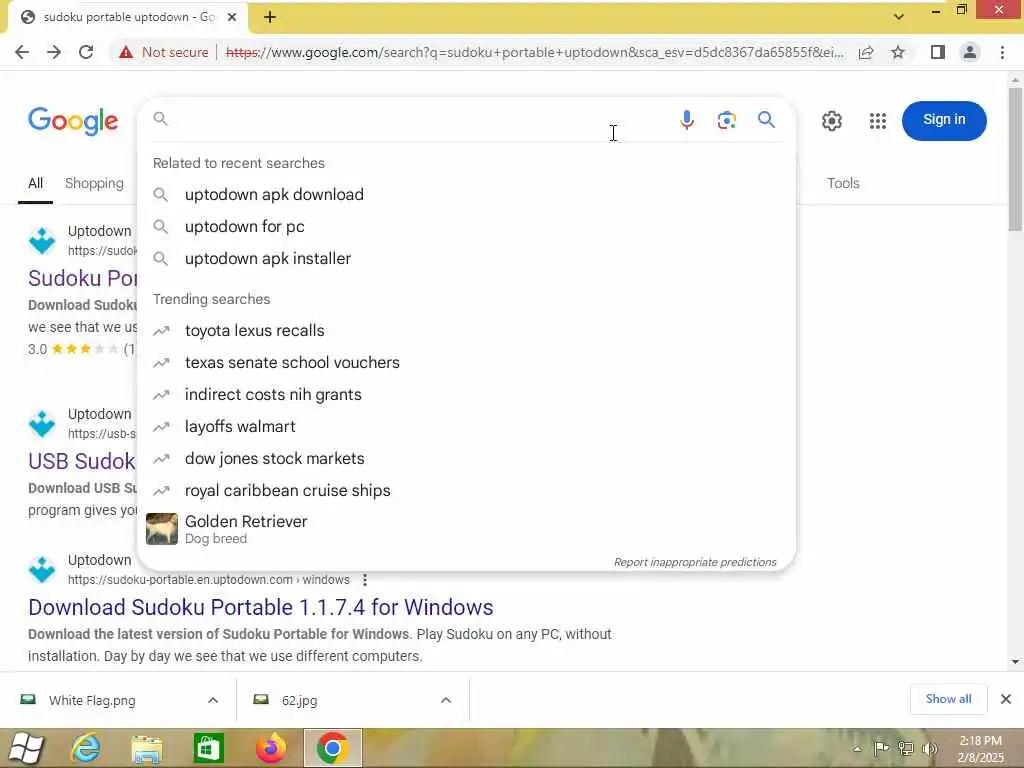Open the green Store app on taskbar
The image size is (1024, 768).
pyautogui.click(x=209, y=748)
